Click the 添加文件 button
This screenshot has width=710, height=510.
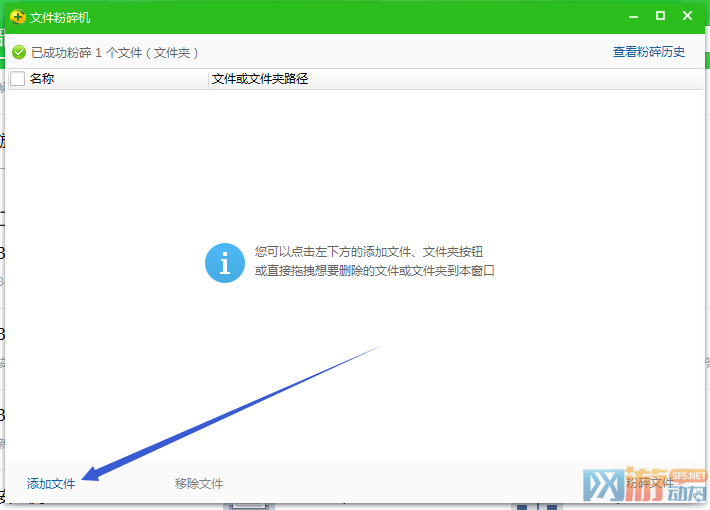51,484
